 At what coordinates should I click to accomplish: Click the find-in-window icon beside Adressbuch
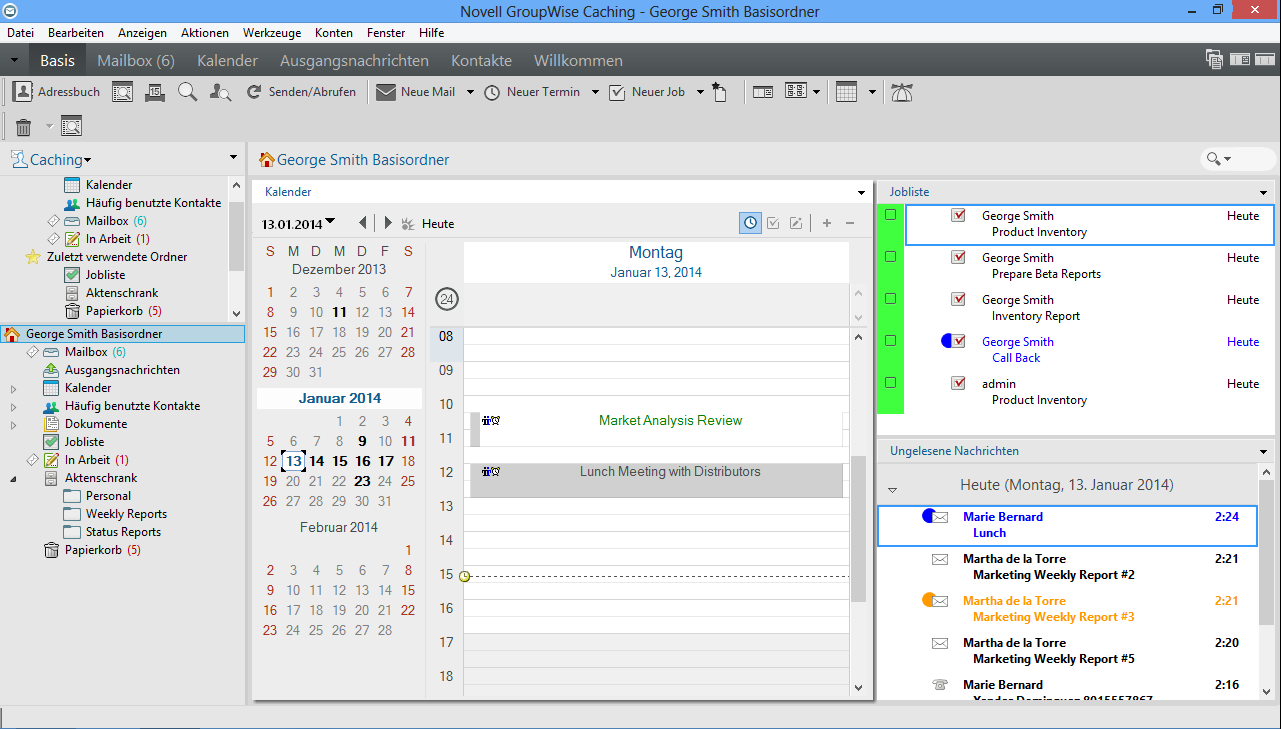point(122,92)
